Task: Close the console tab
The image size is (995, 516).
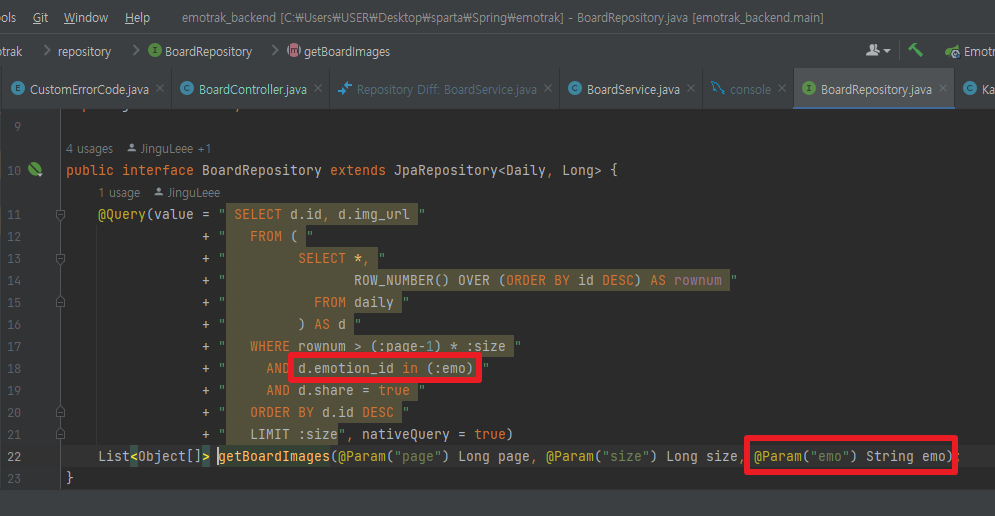Action: (782, 88)
